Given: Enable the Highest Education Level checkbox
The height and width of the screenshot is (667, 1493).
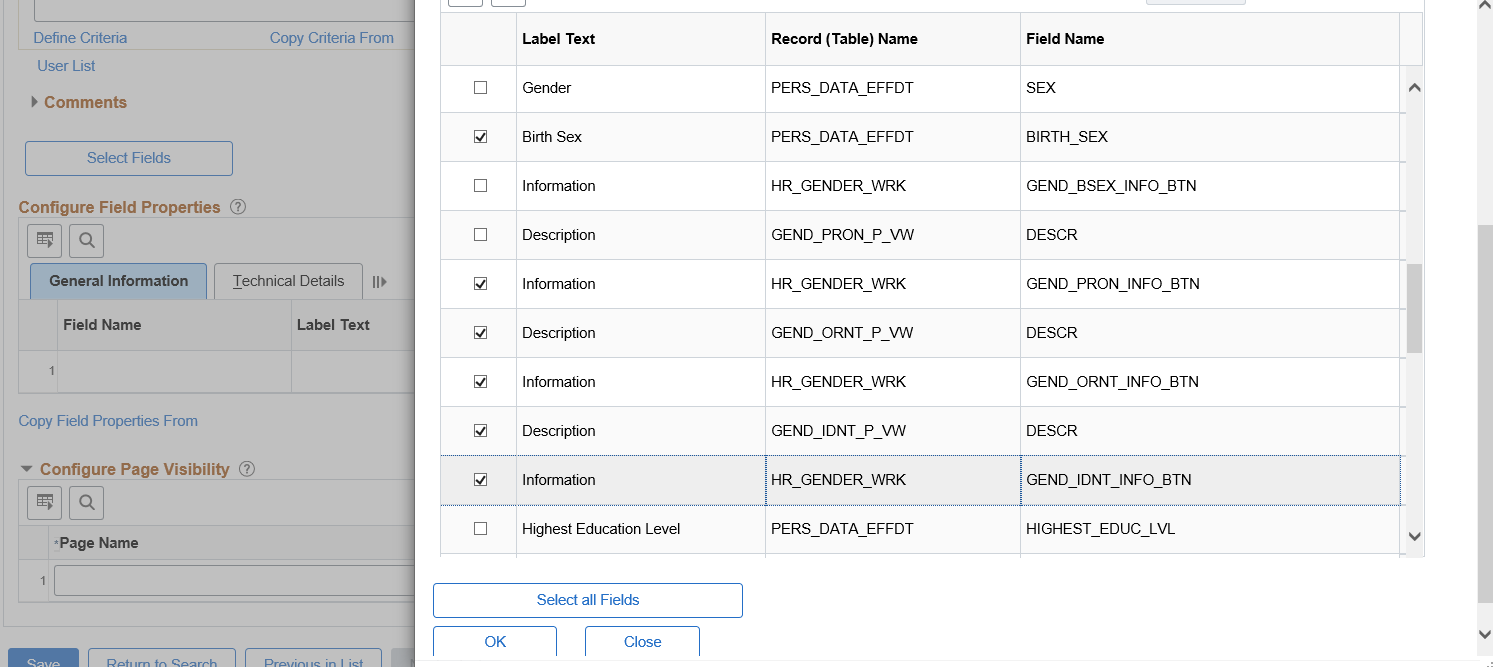Looking at the screenshot, I should pos(480,529).
